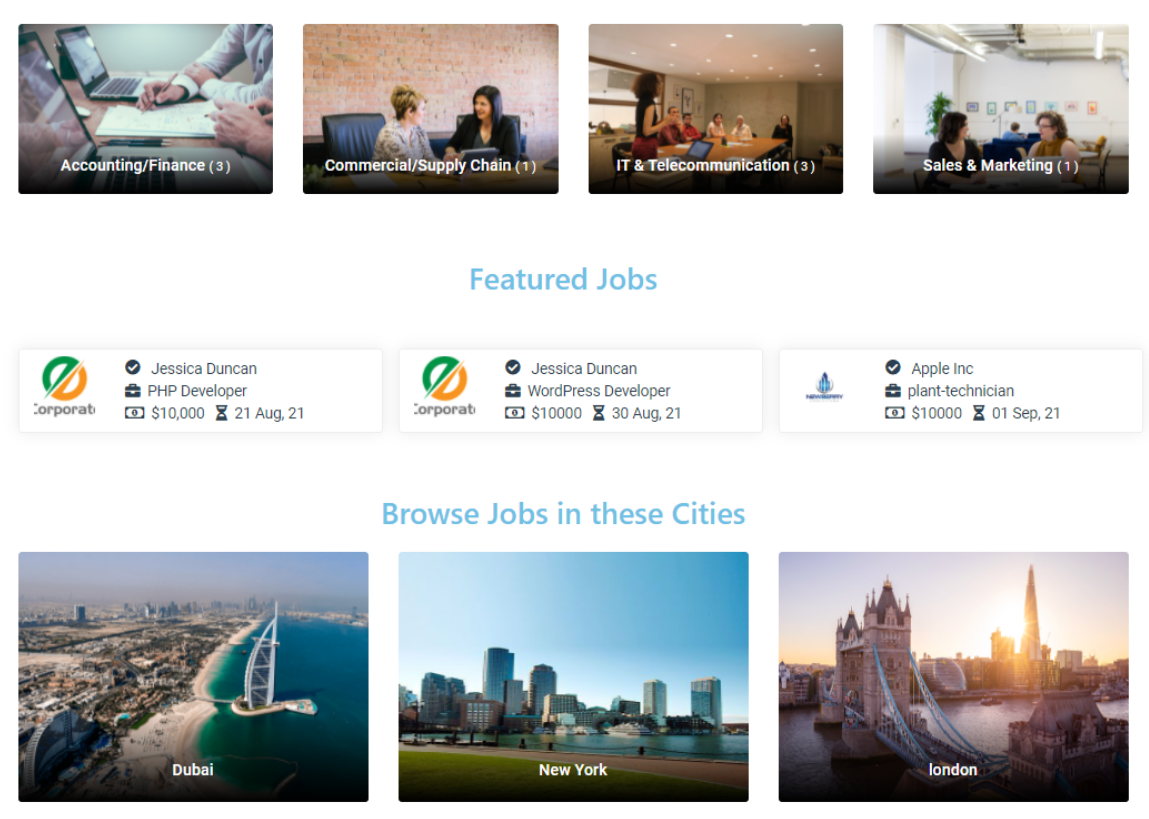
Task: Click hourglass icon beside 01 Sep, 21
Action: click(x=978, y=413)
